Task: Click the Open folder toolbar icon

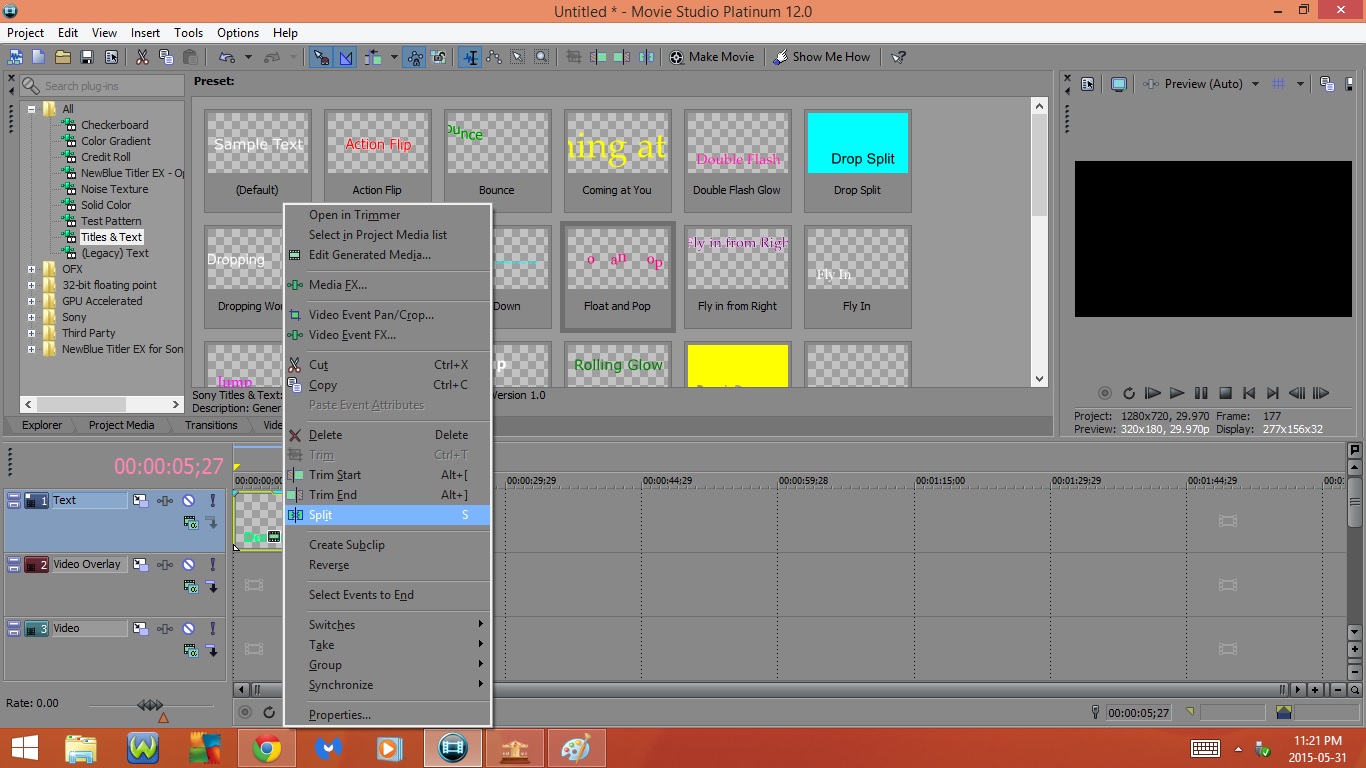Action: (x=63, y=57)
